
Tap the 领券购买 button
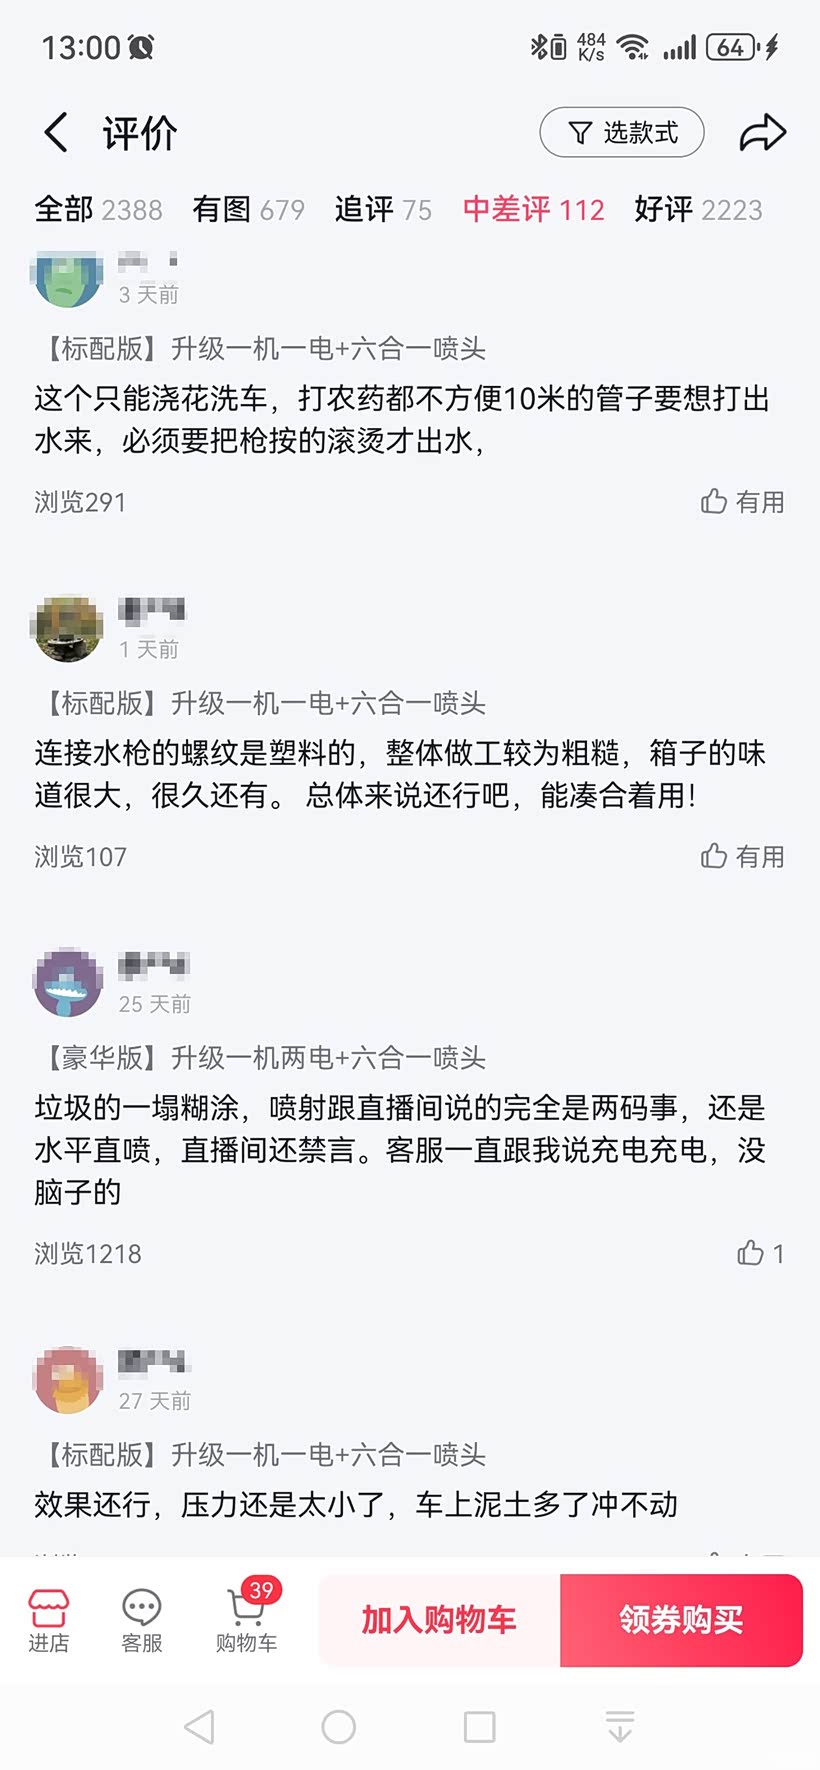point(681,1620)
